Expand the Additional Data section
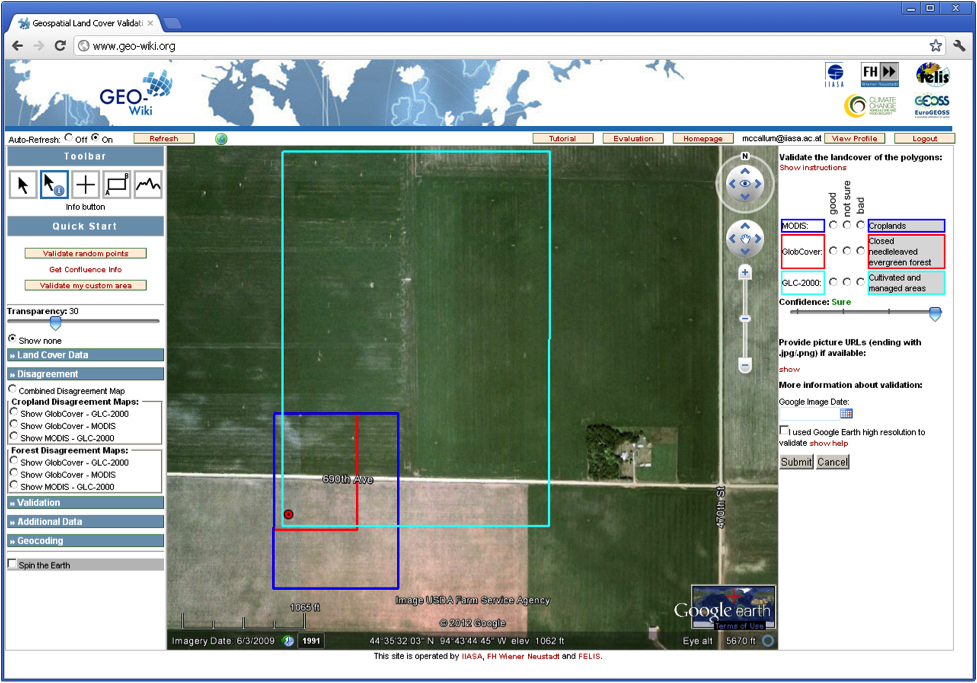The width and height of the screenshot is (977, 683). (85, 522)
